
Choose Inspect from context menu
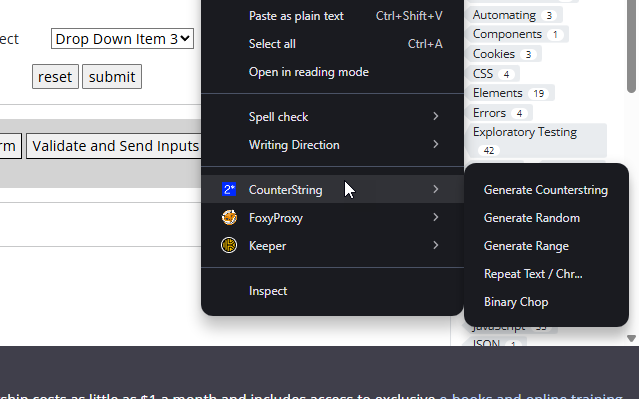[332, 291]
